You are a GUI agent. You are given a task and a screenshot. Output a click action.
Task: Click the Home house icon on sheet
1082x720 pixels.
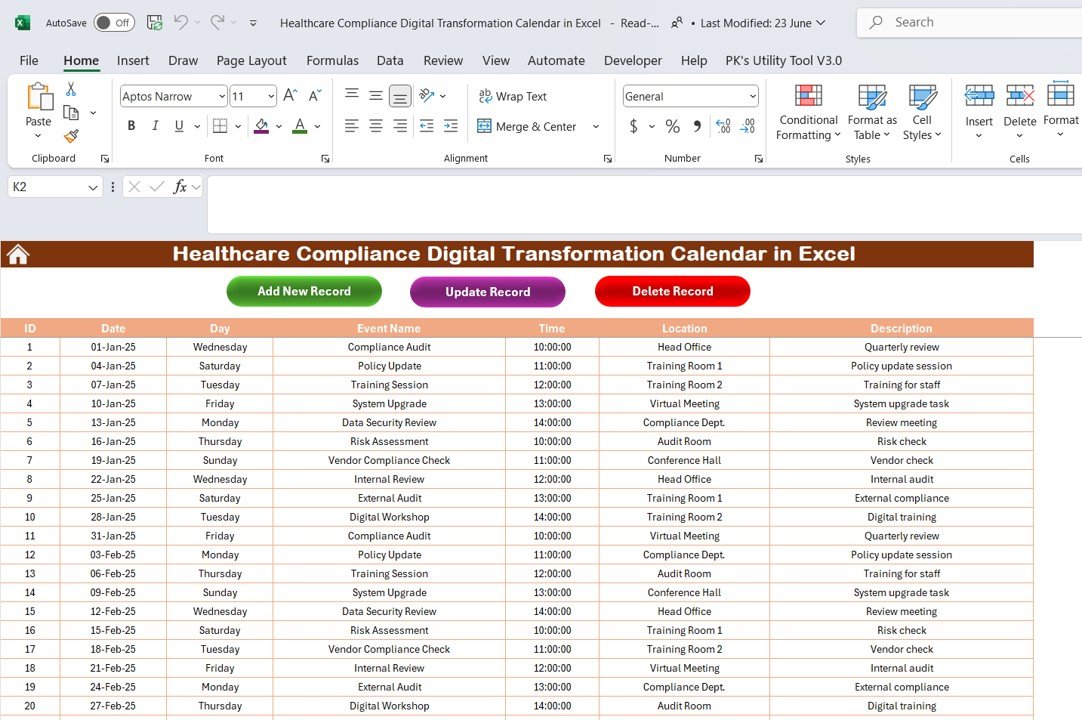click(18, 255)
